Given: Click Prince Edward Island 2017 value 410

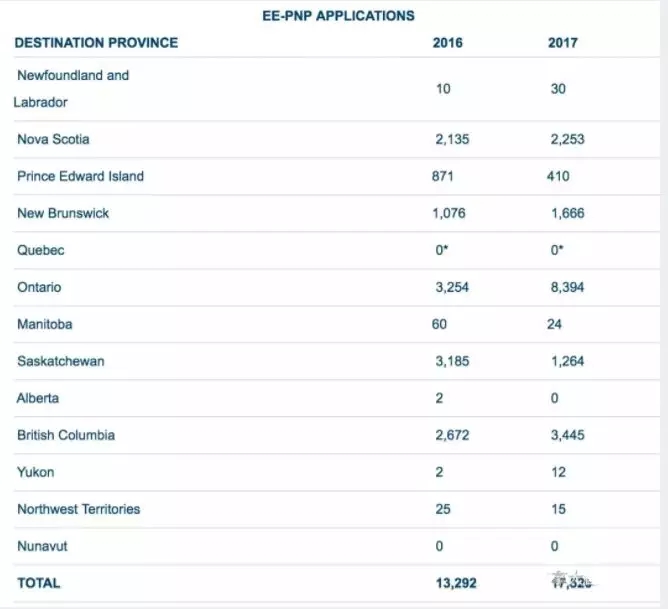Looking at the screenshot, I should click(x=558, y=176).
